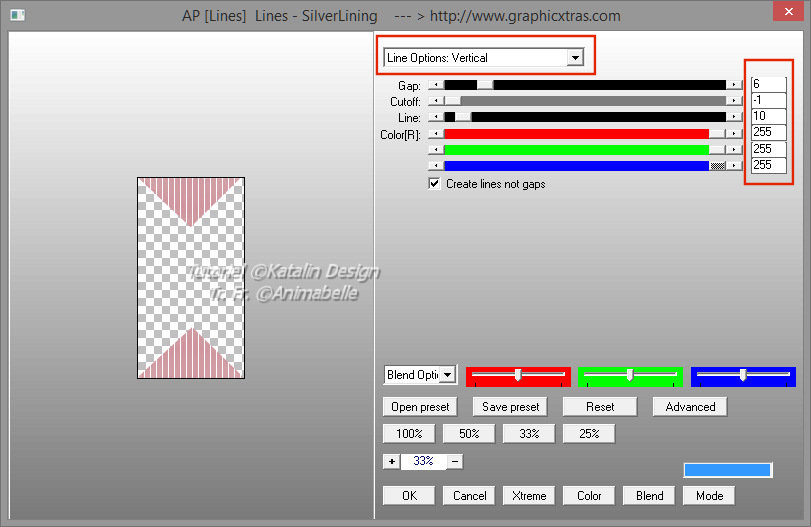Click the red Color slider left arrow
The width and height of the screenshot is (811, 527).
[x=436, y=134]
